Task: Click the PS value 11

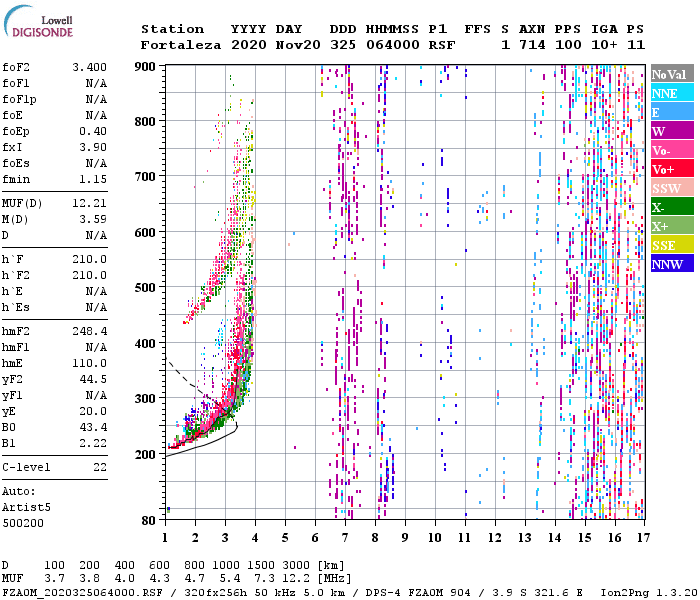Action: point(636,45)
